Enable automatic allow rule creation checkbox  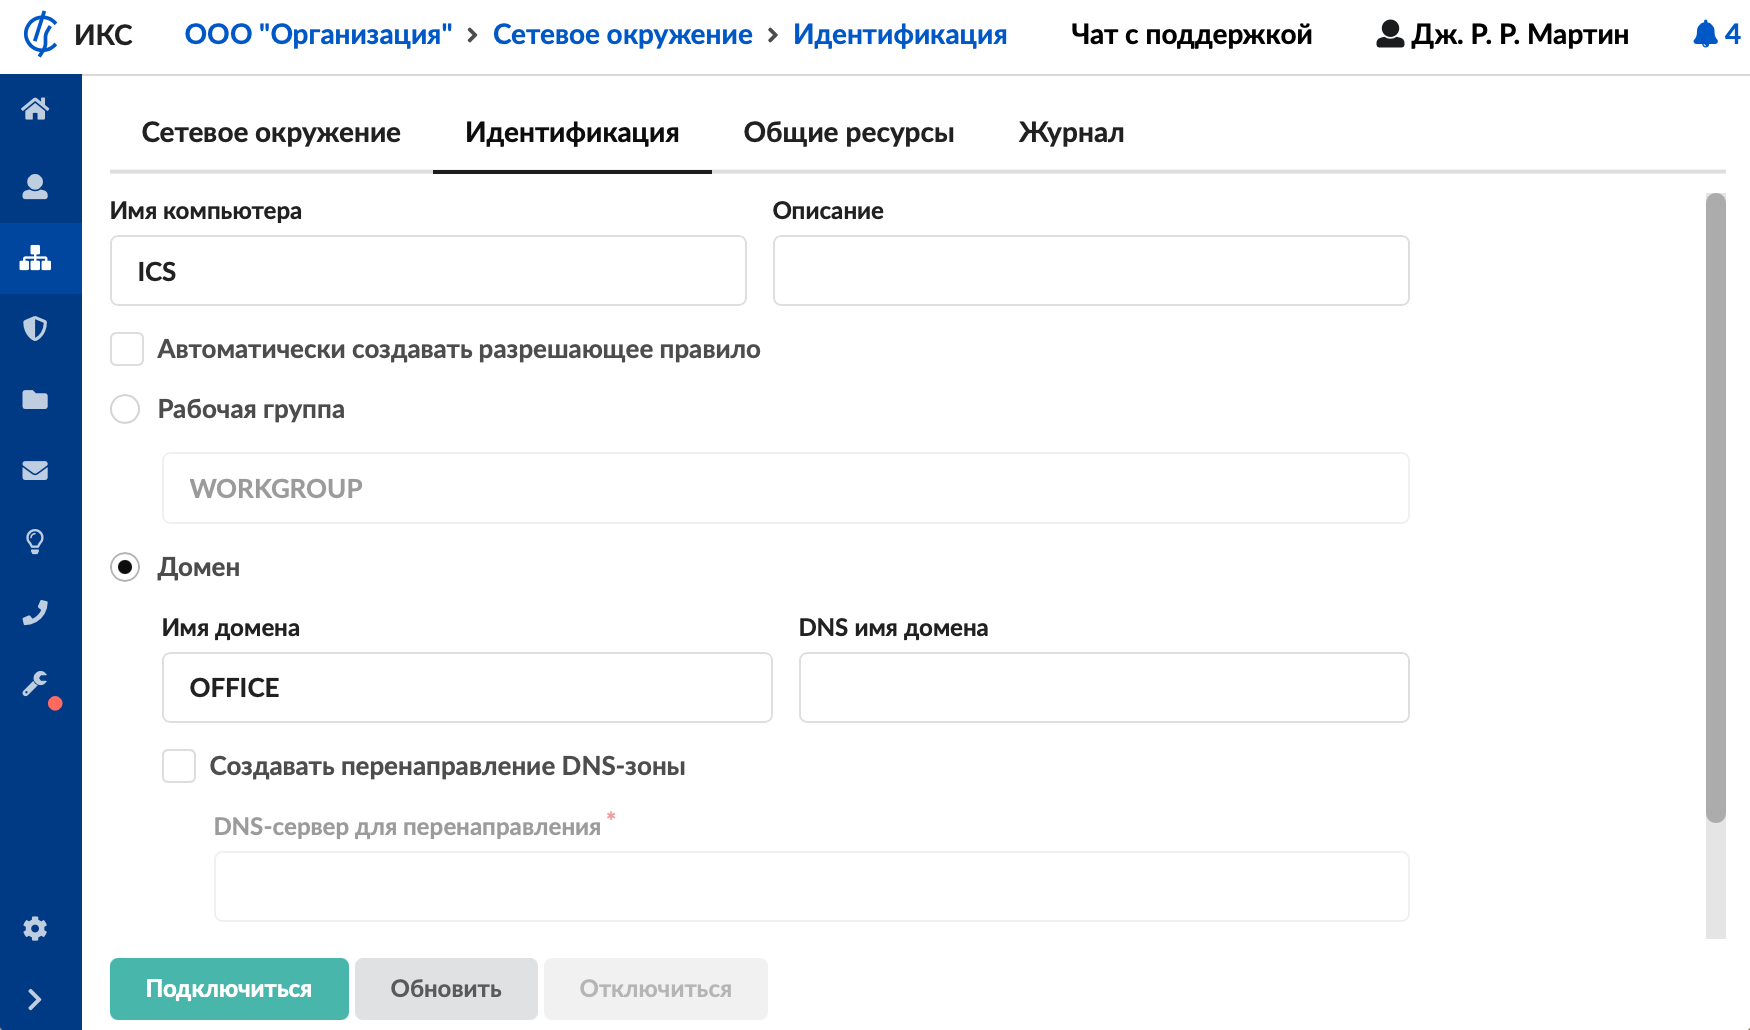pos(127,350)
